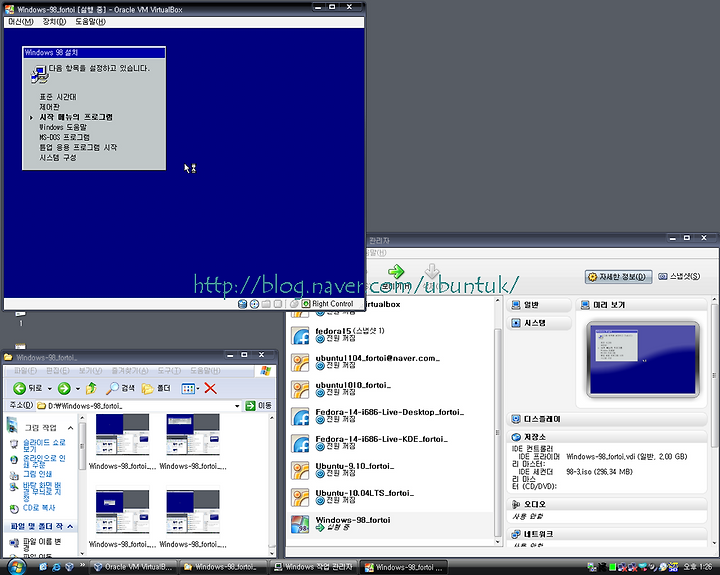Open the address bar dropdown arrow
This screenshot has height=575, width=720.
click(x=237, y=406)
